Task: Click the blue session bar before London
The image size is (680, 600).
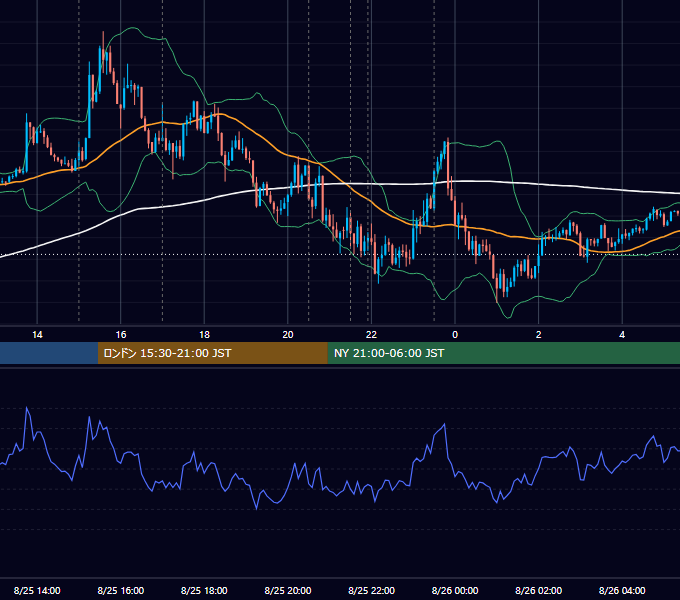Action: [x=49, y=353]
